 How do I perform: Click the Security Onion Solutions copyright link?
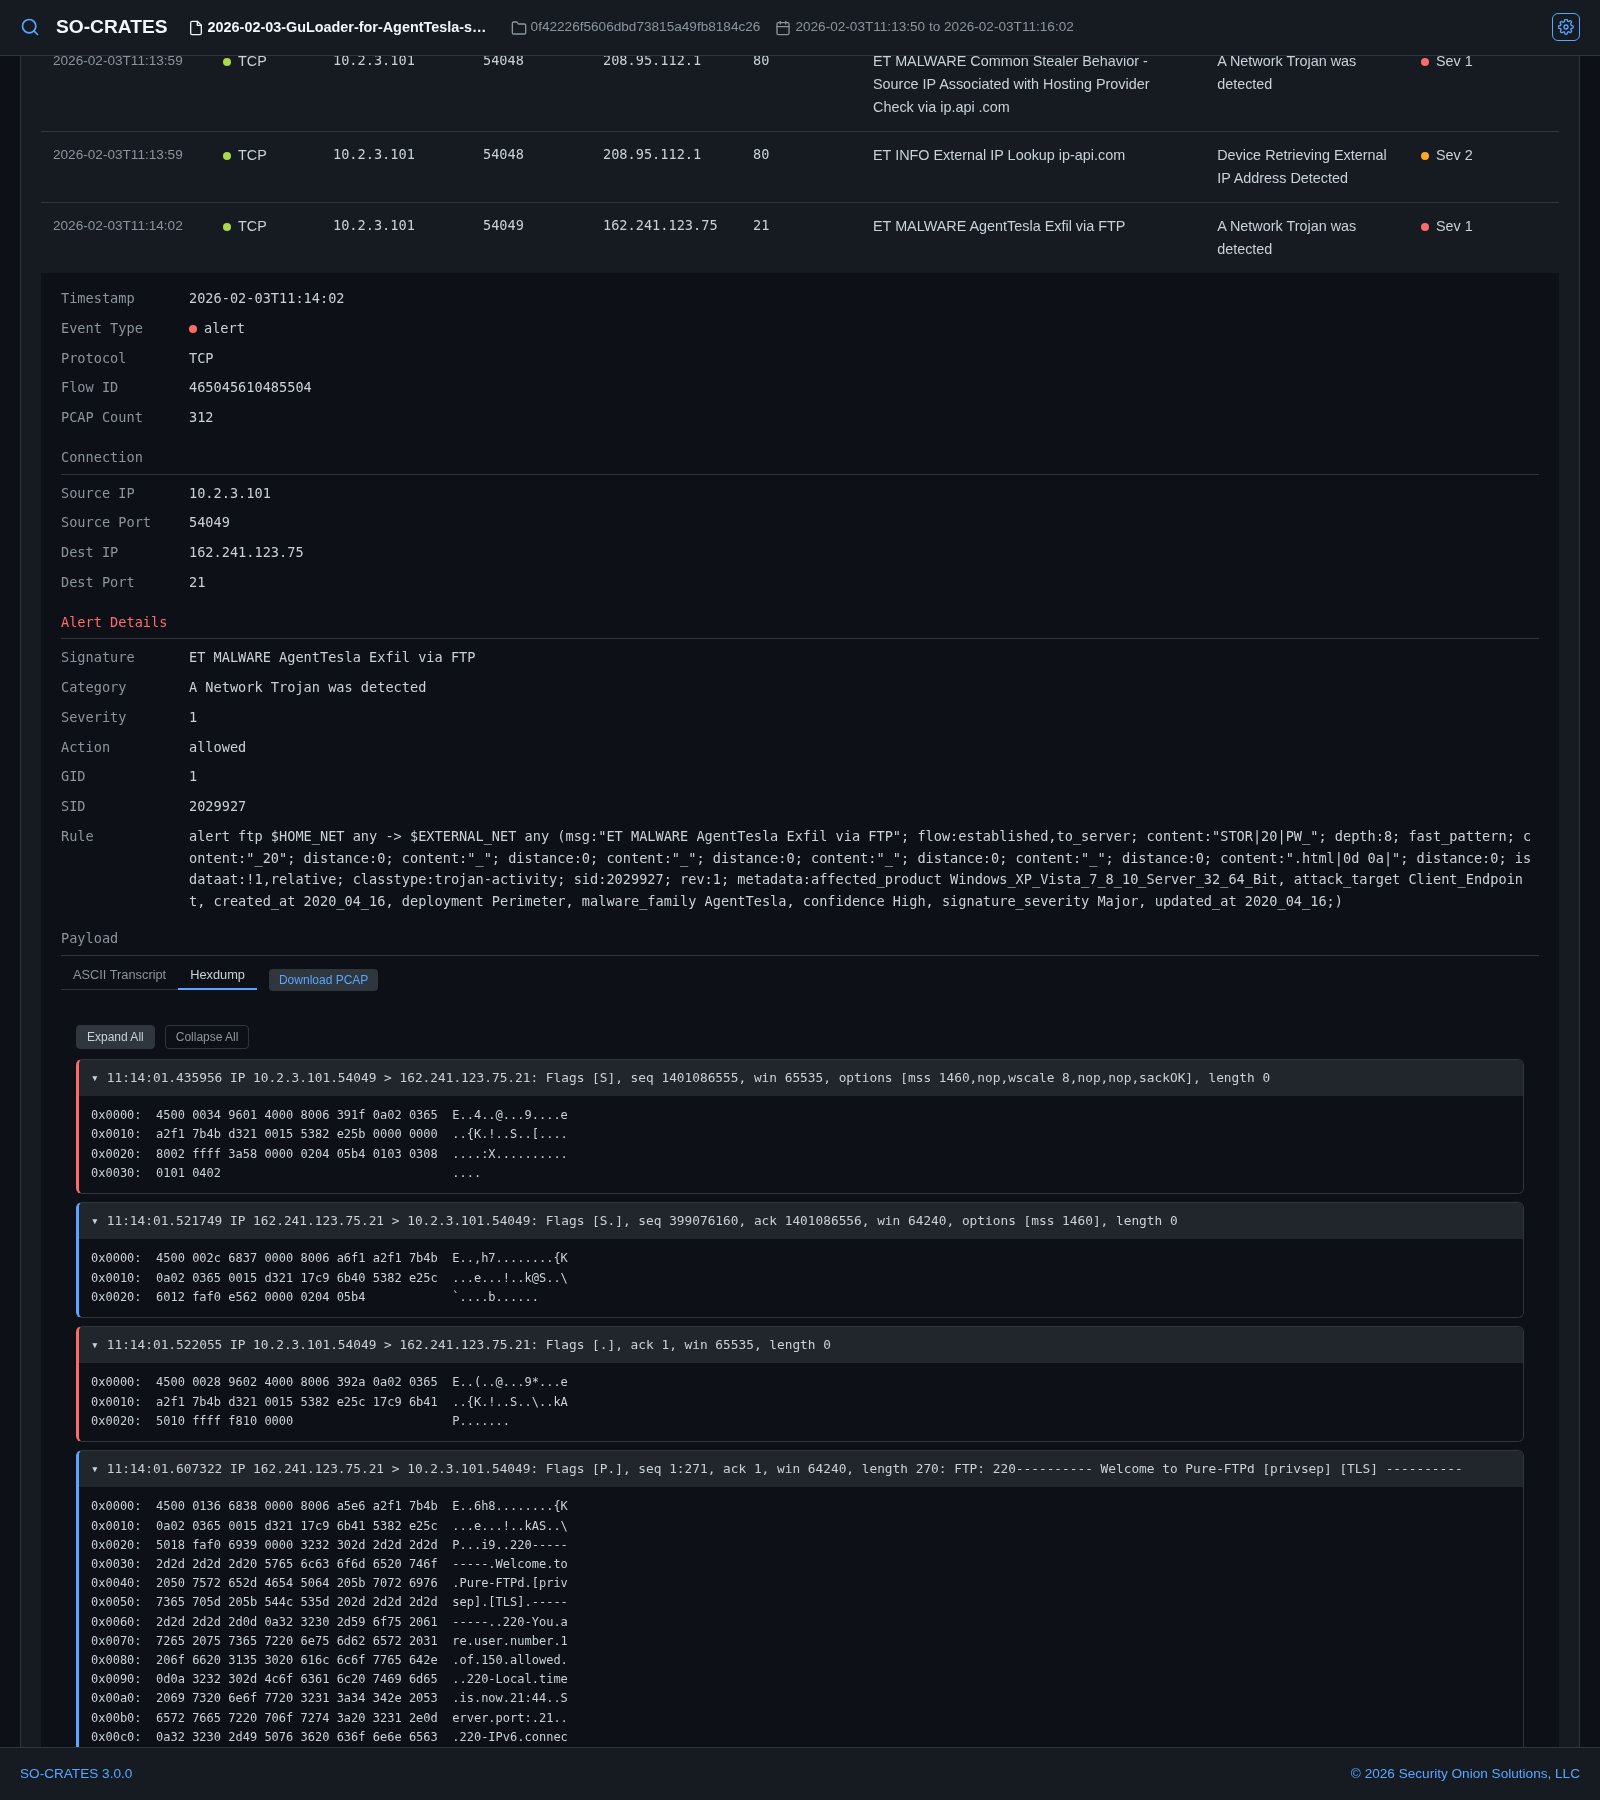(x=1465, y=1773)
